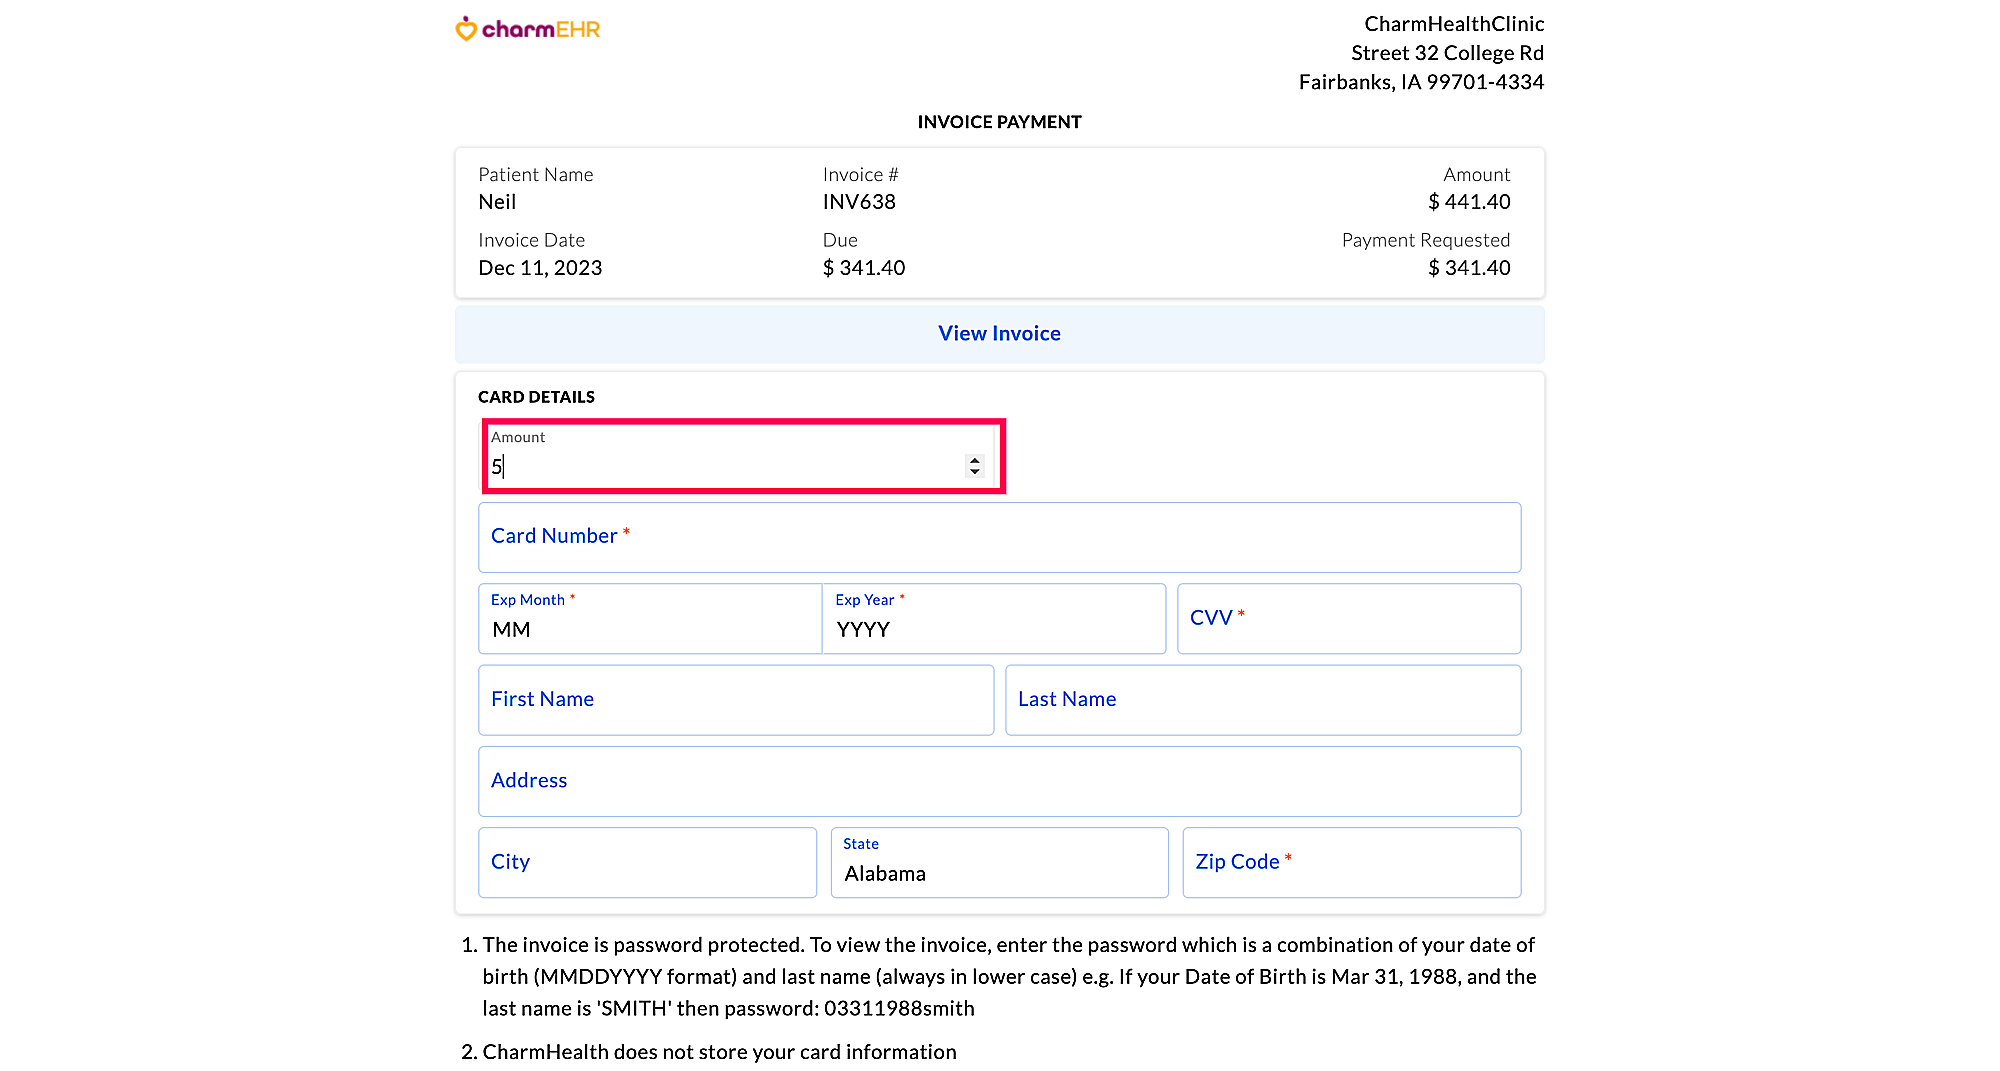Click the charmEHR logo
Viewport: 2000px width, 1071px height.
[x=527, y=27]
